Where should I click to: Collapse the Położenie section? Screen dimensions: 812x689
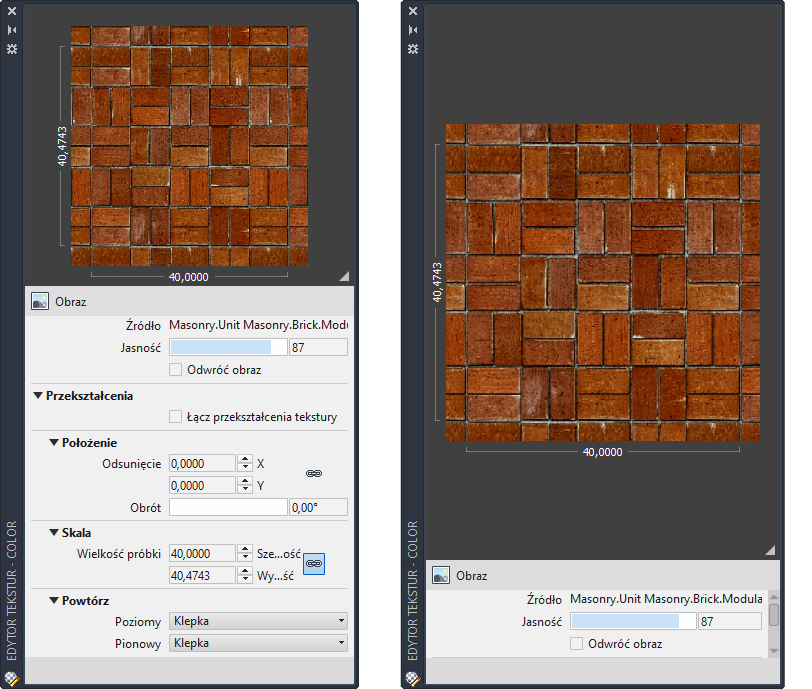pos(54,442)
